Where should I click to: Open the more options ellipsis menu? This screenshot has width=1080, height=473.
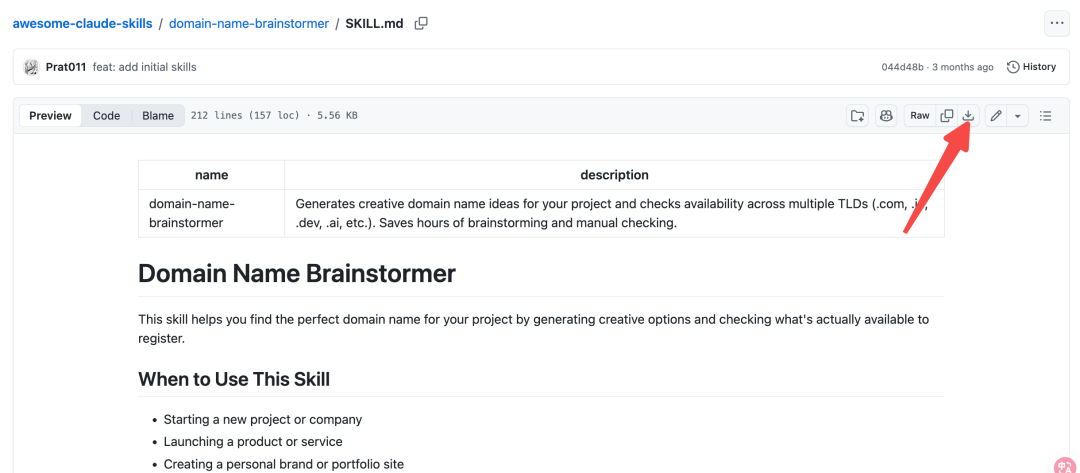tap(1056, 23)
